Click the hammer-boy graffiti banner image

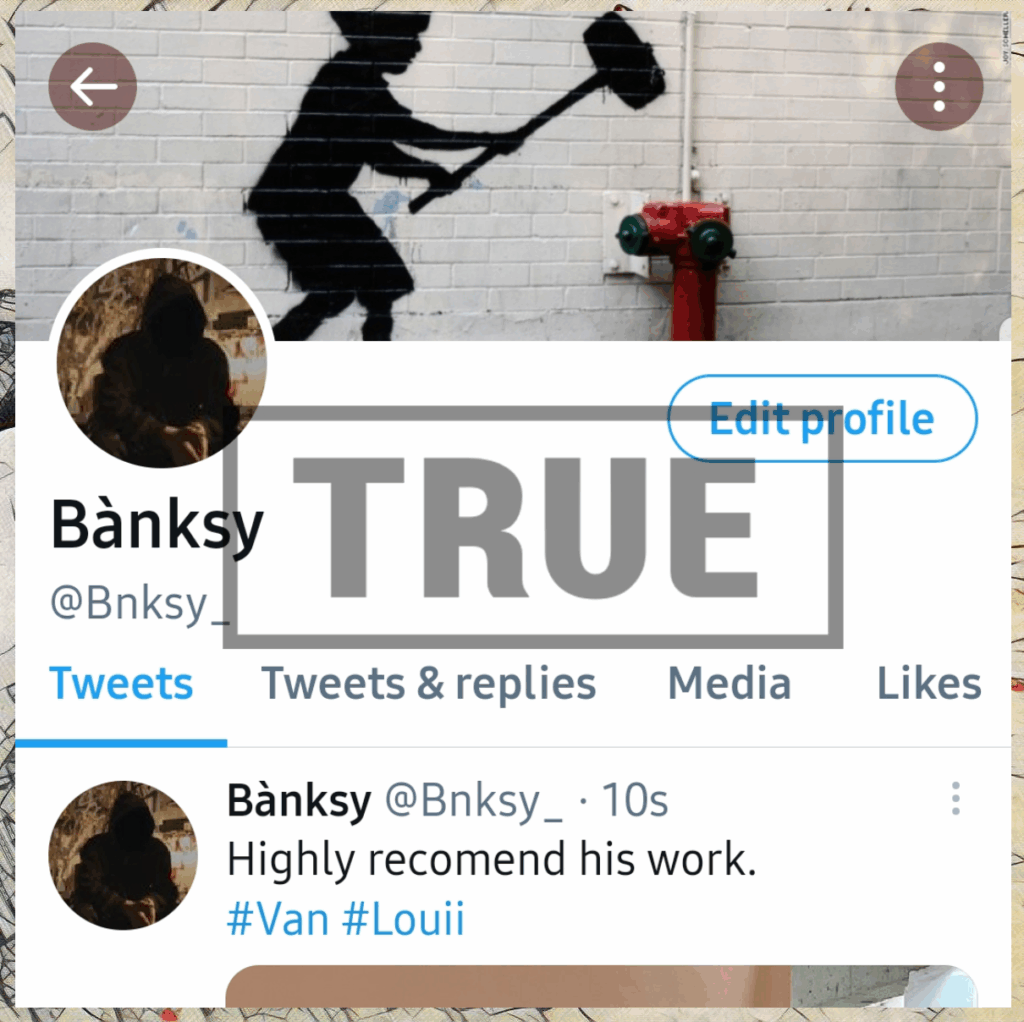tap(513, 175)
